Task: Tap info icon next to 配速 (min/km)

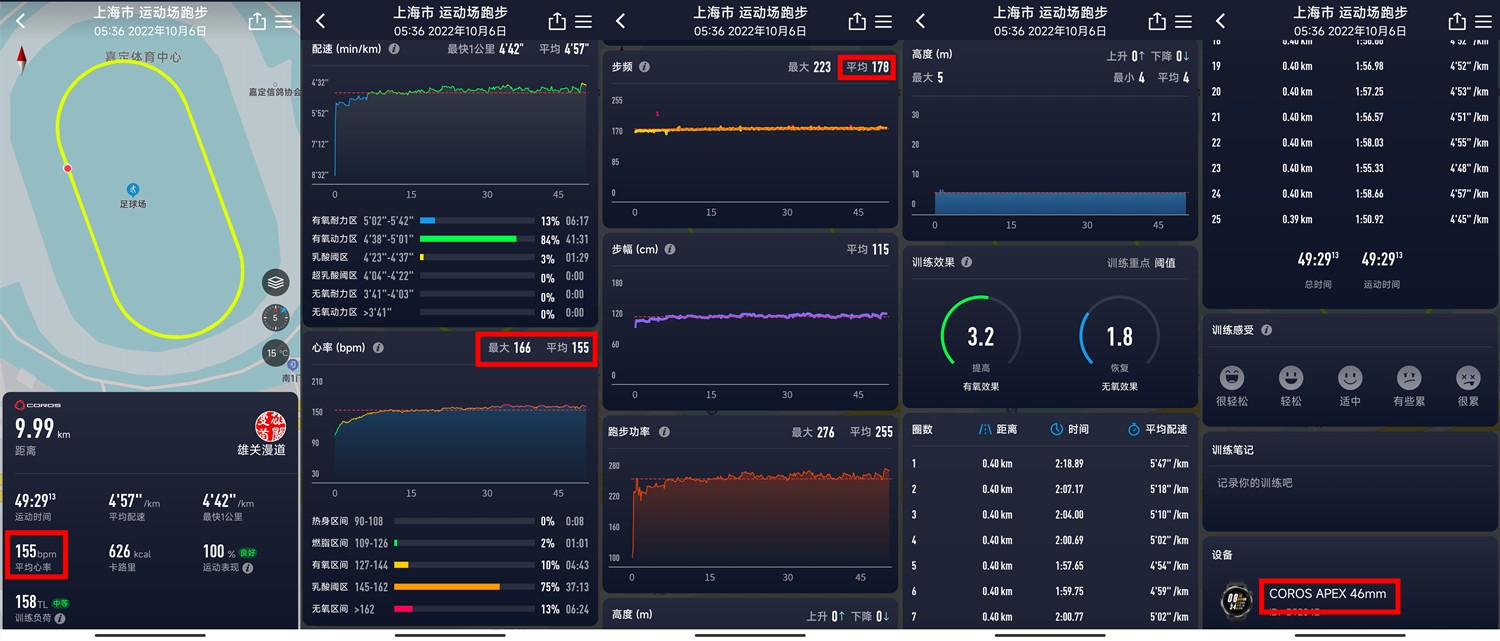Action: [x=394, y=48]
